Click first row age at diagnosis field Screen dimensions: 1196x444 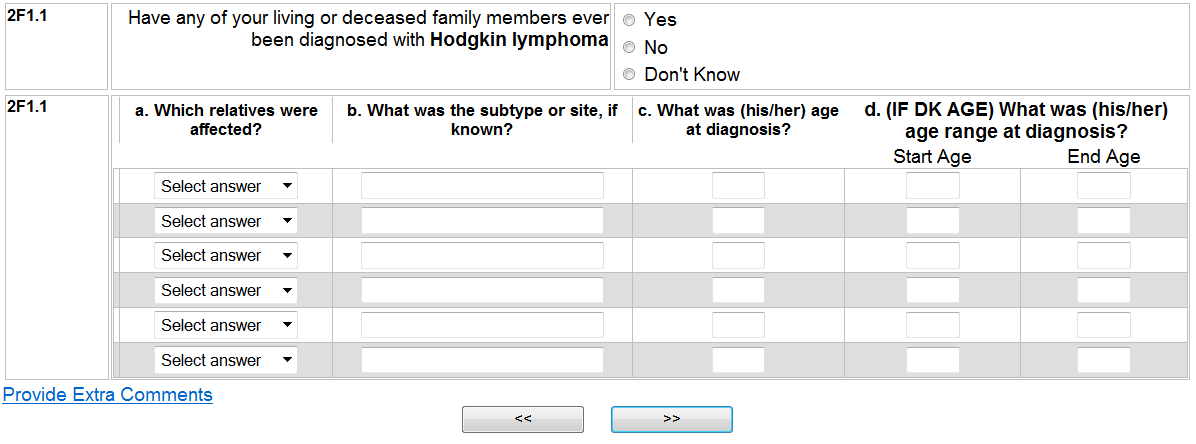[738, 186]
